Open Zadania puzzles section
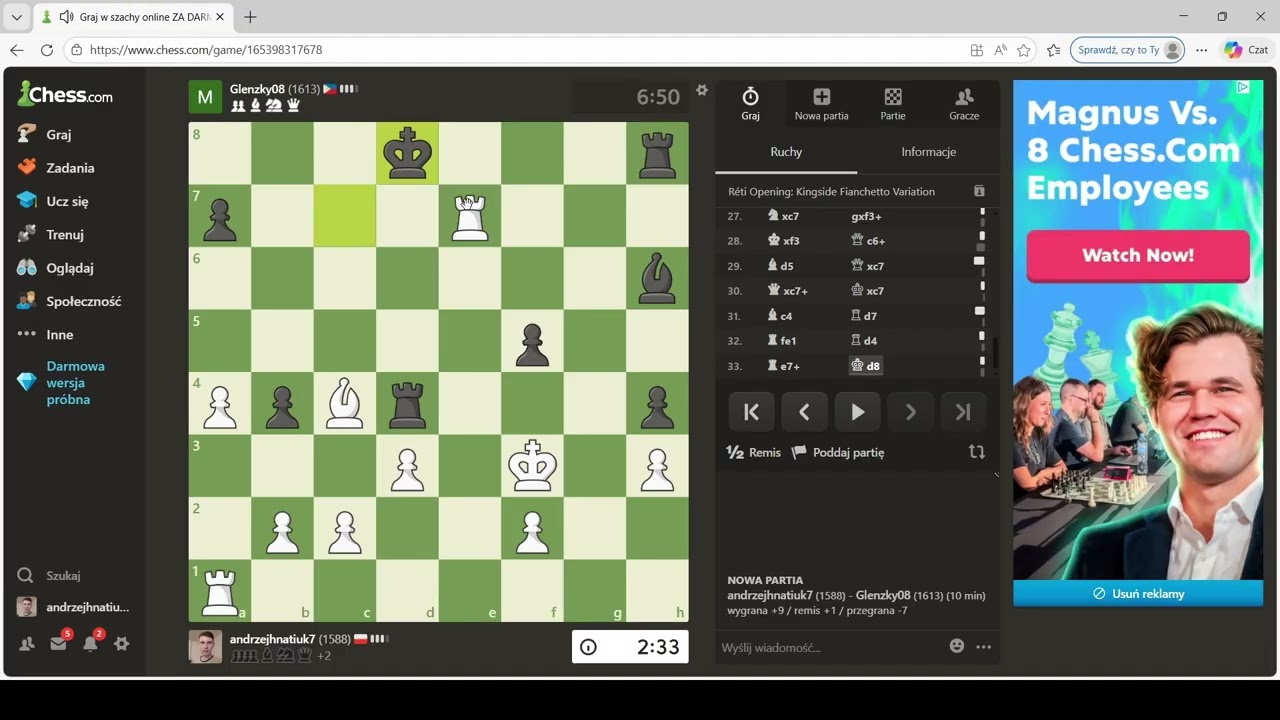The width and height of the screenshot is (1280, 720). [56, 168]
